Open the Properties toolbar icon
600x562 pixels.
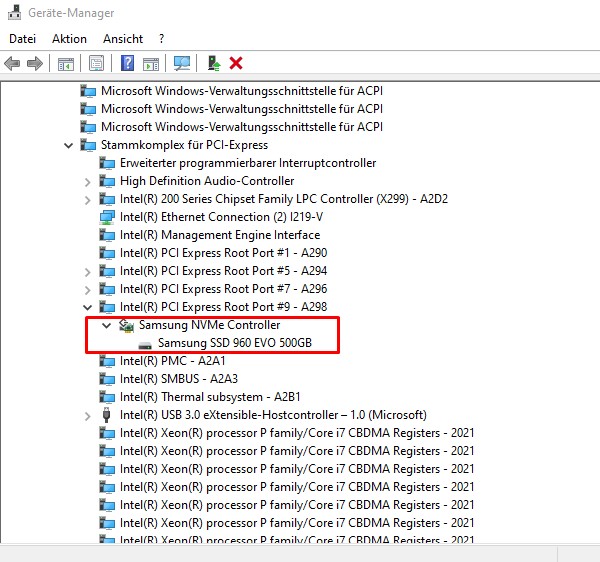pos(96,63)
